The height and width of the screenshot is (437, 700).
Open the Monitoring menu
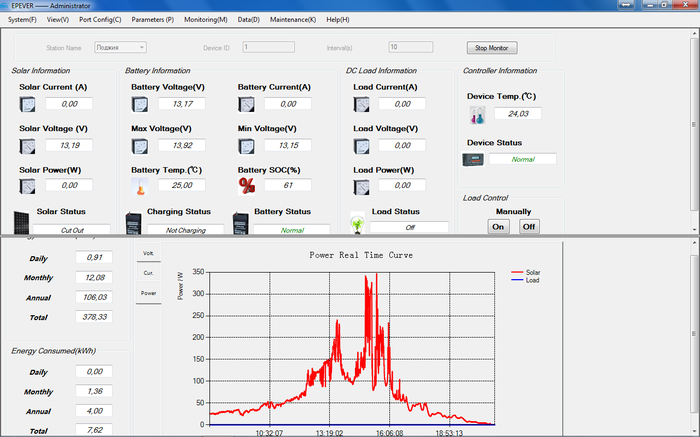click(205, 19)
